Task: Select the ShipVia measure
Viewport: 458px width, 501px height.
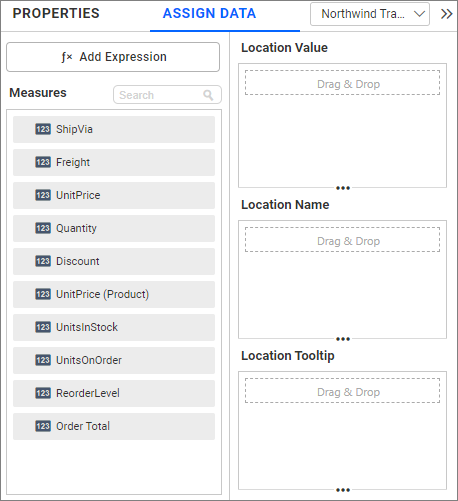Action: tap(114, 129)
